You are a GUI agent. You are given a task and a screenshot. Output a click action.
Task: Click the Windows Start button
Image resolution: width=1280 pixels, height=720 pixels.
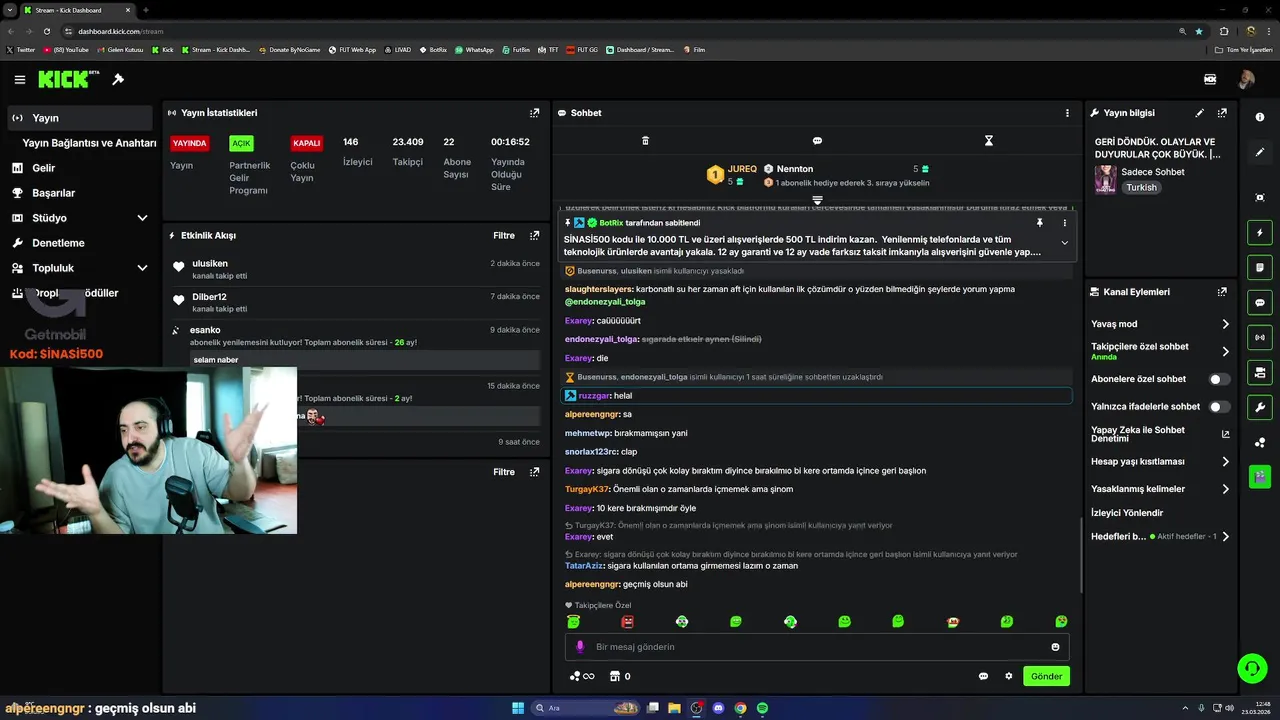coord(518,708)
